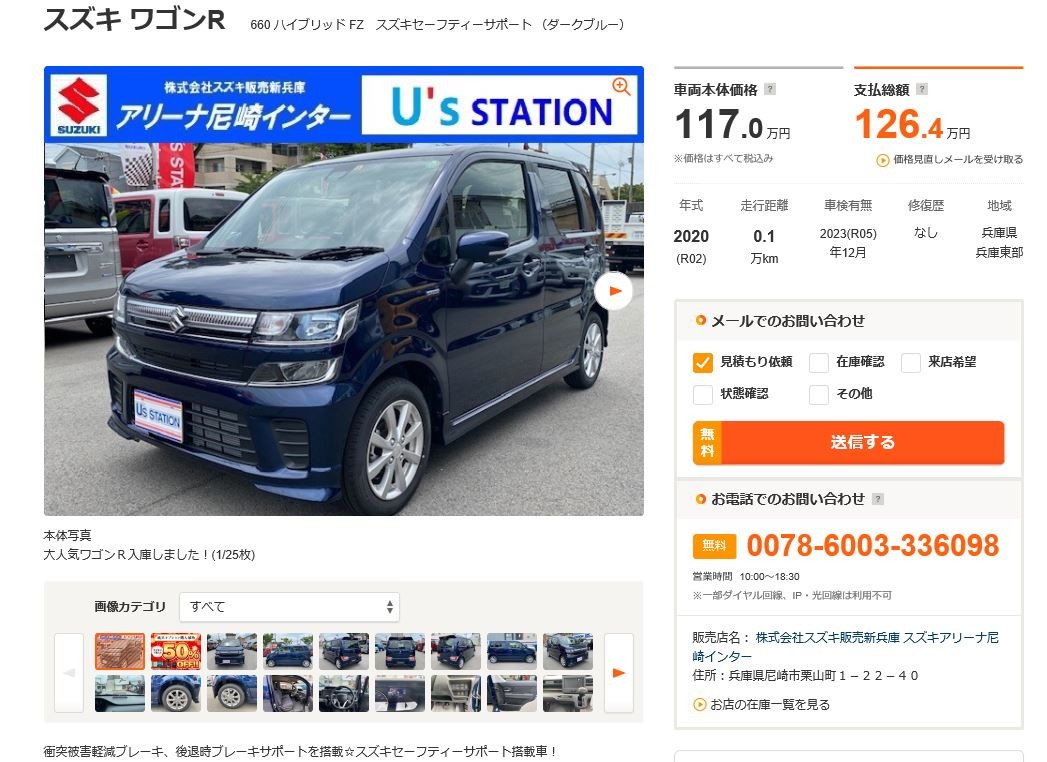Check the 来店希望 checkbox
The image size is (1047, 762).
click(911, 363)
